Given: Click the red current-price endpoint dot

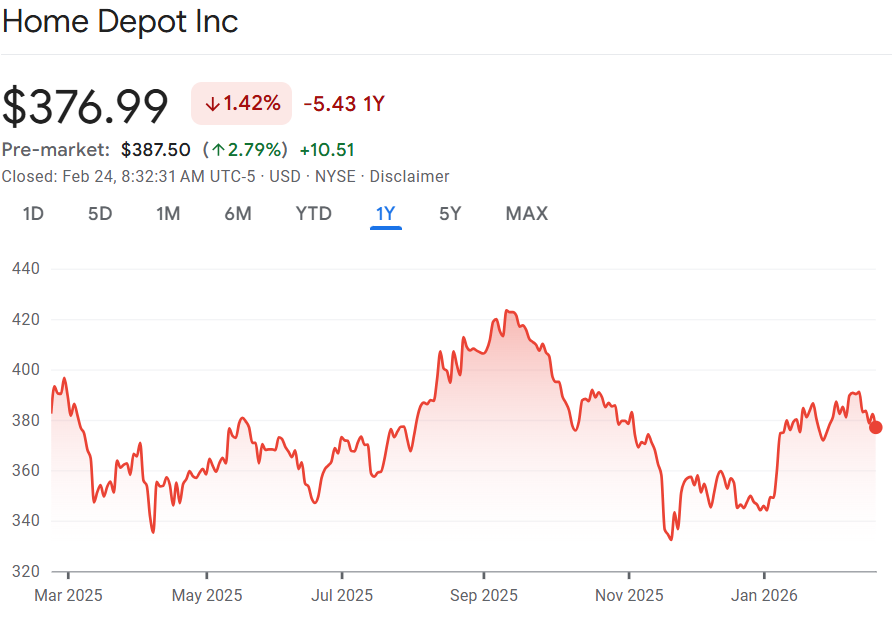Looking at the screenshot, I should (x=876, y=427).
